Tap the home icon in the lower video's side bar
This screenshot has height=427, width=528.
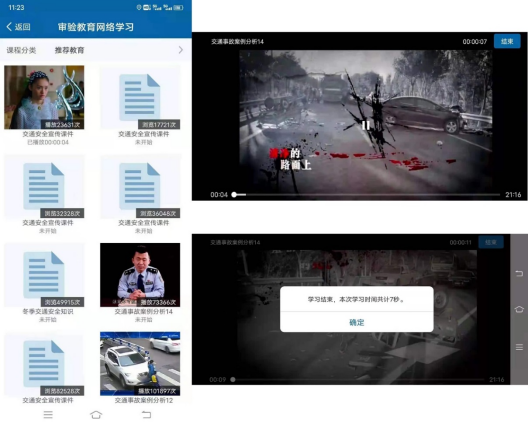519,309
